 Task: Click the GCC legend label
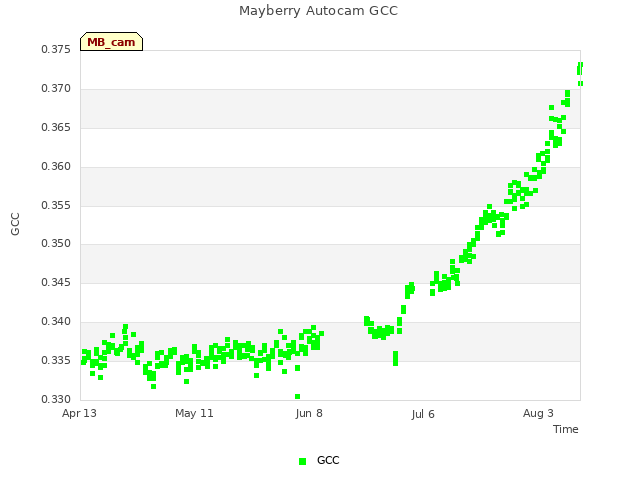(x=328, y=460)
